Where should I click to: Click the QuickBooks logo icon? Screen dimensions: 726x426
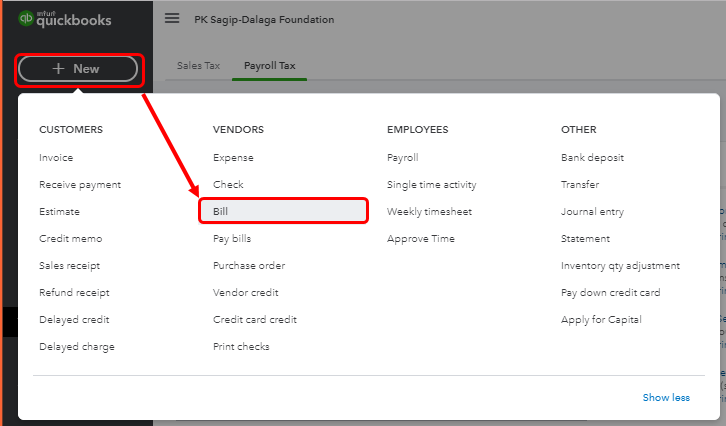click(x=27, y=19)
